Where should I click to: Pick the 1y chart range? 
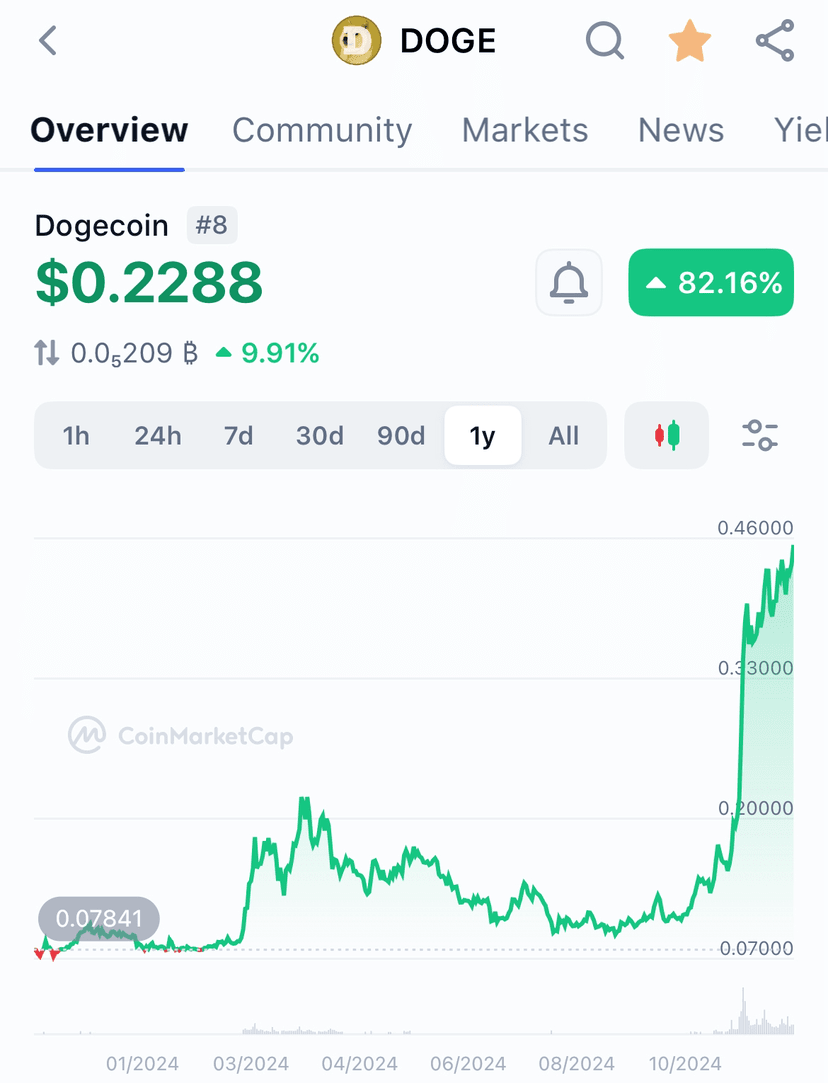(483, 435)
